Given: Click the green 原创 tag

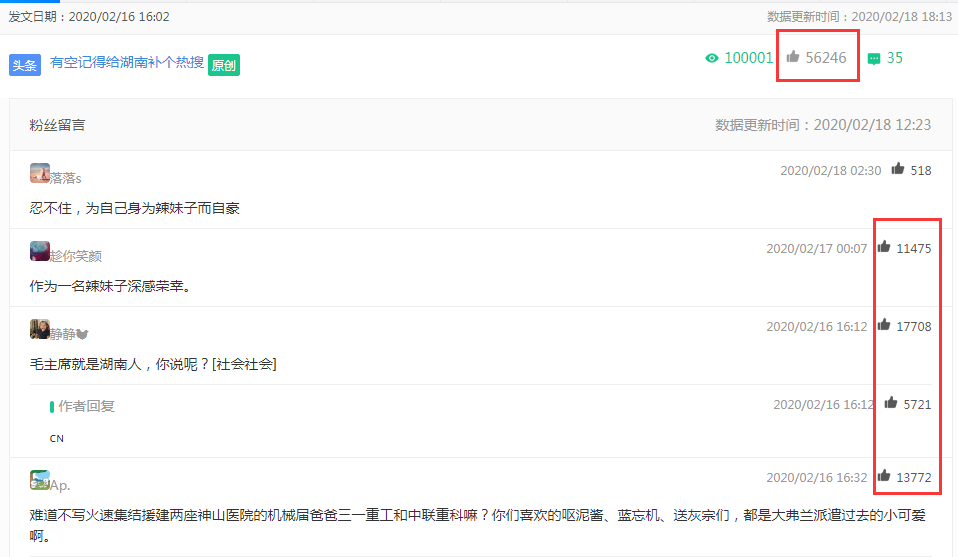Looking at the screenshot, I should point(224,65).
